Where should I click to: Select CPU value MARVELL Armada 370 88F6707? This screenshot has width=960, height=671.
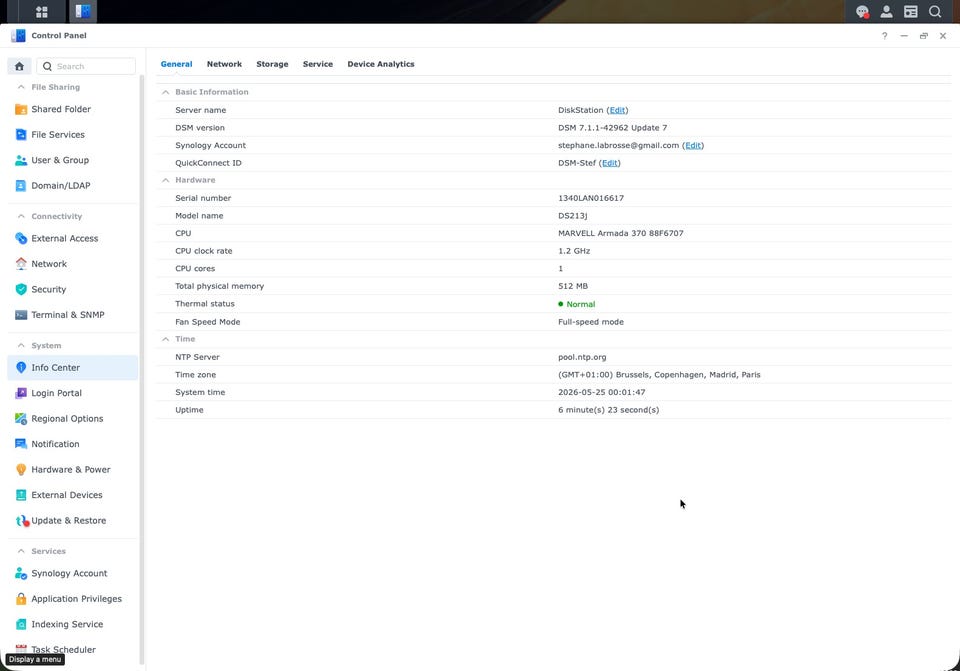(621, 233)
